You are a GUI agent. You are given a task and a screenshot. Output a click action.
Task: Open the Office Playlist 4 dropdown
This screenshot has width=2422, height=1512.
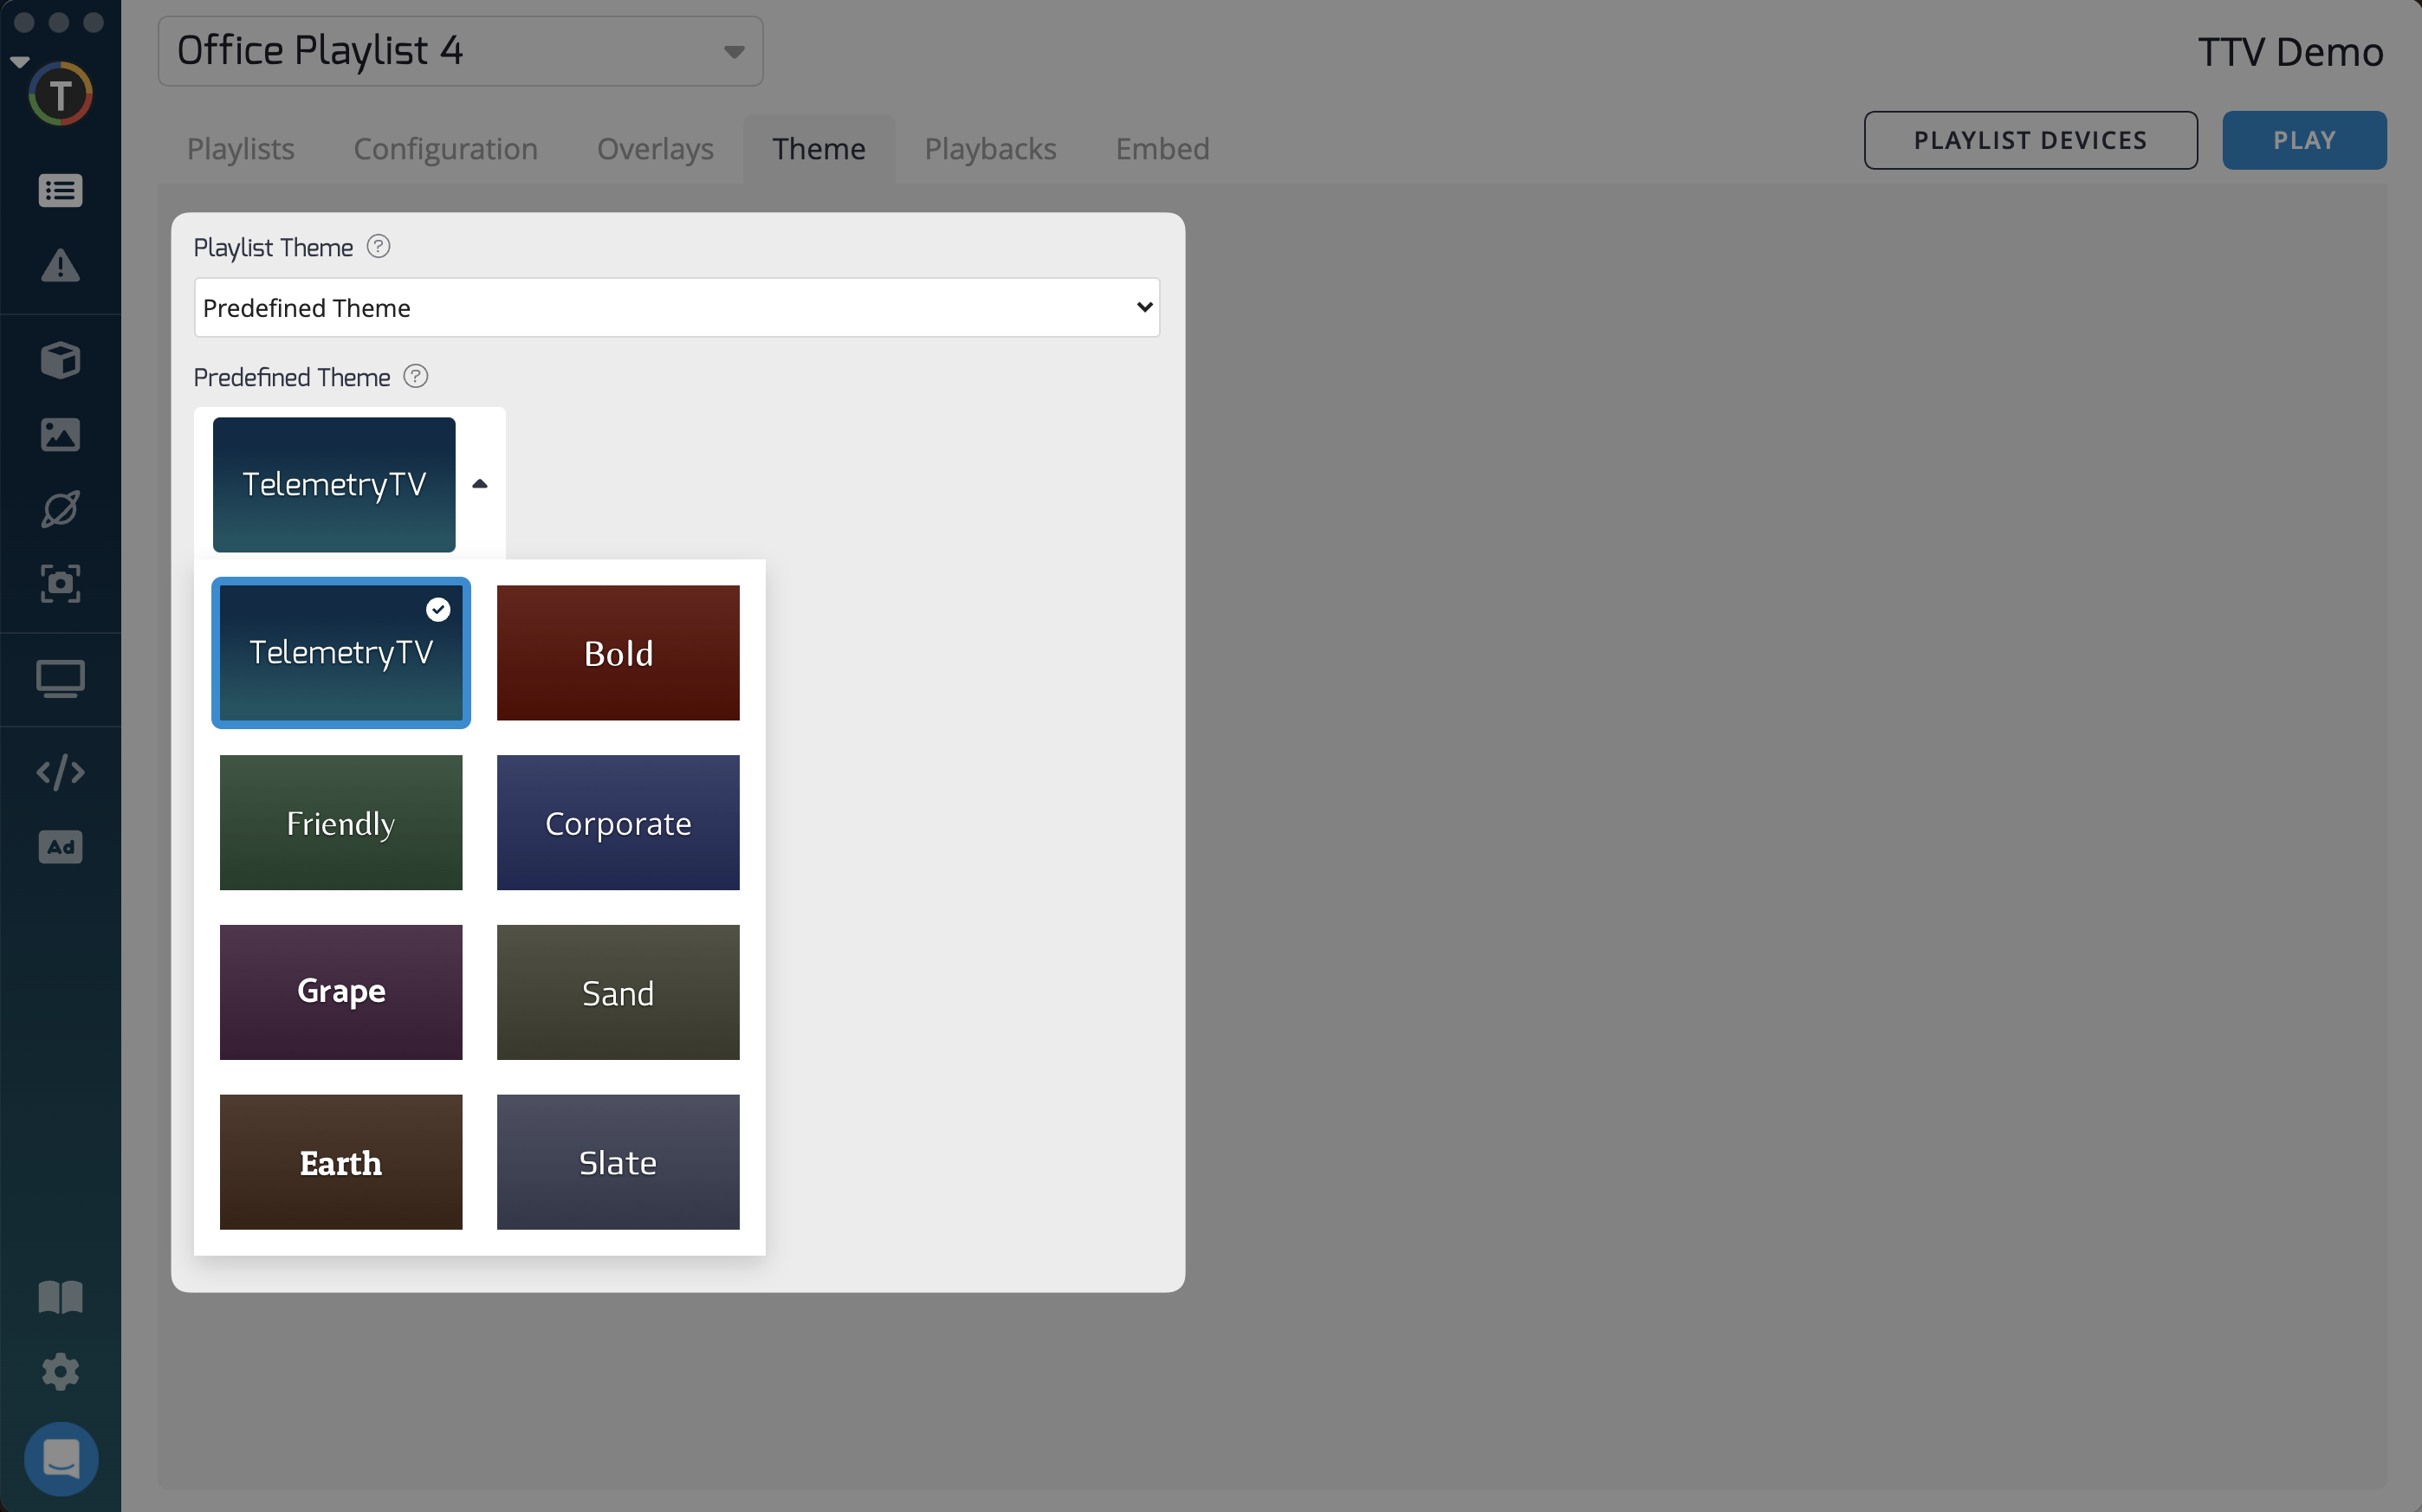click(460, 51)
